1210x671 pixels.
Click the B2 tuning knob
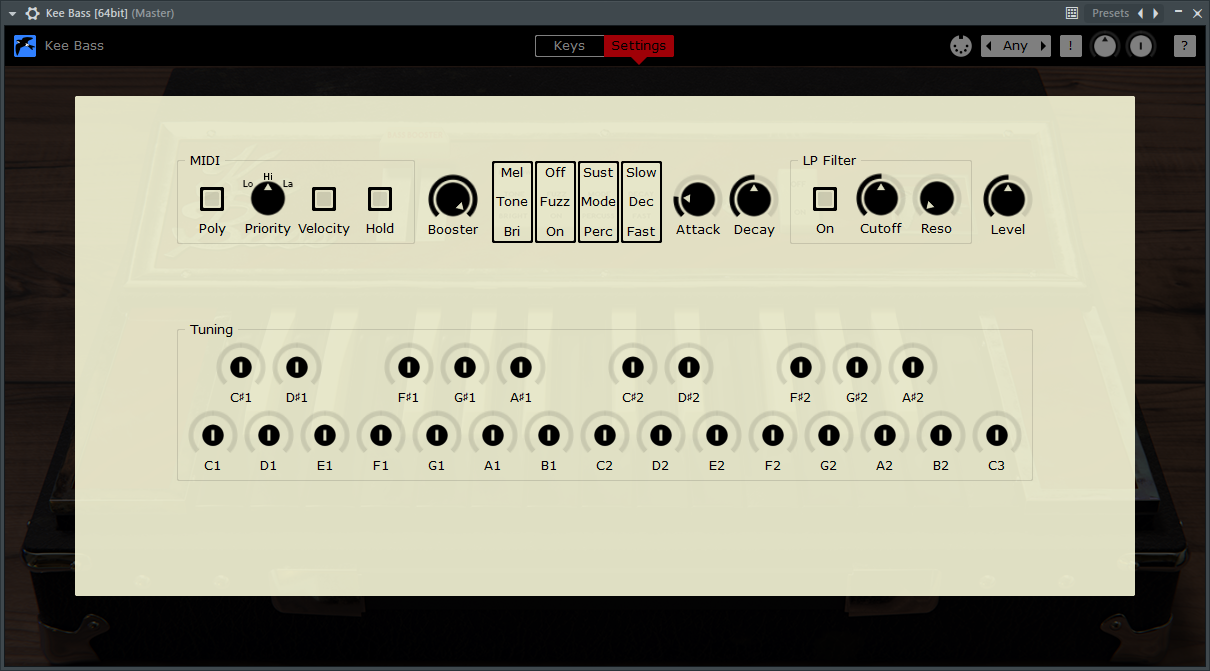click(x=940, y=435)
